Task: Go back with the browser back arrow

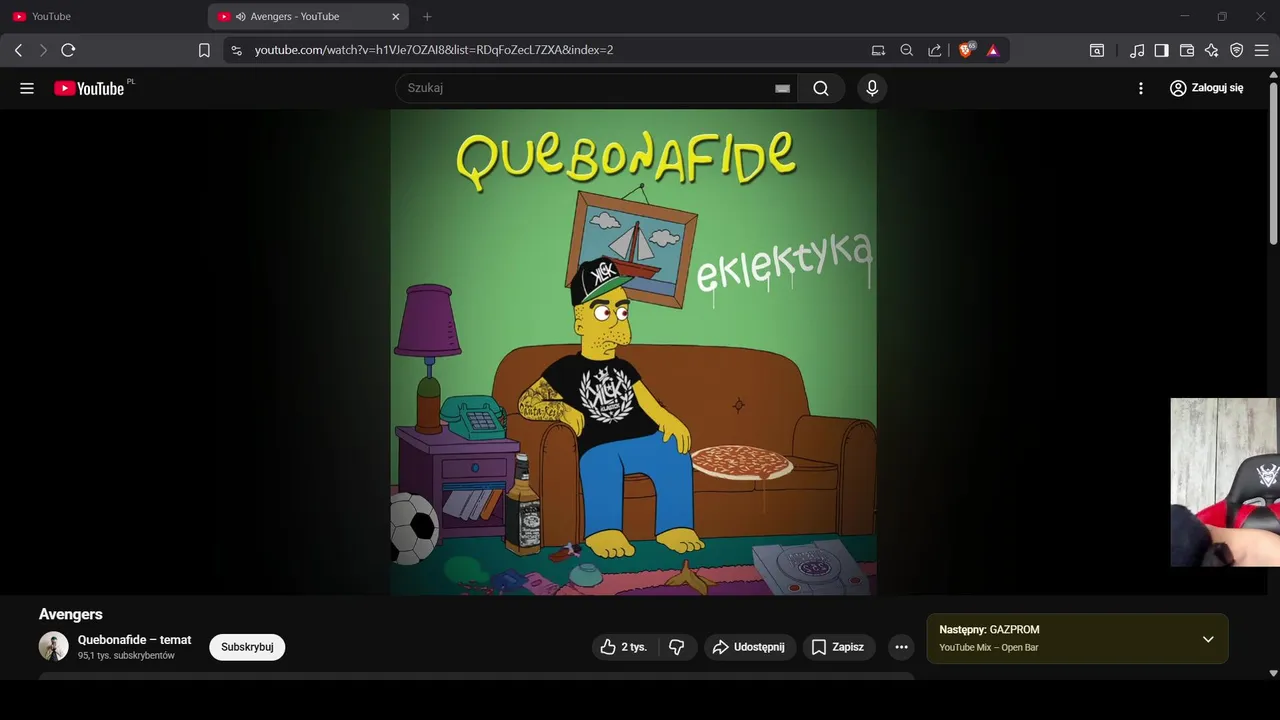Action: pyautogui.click(x=18, y=50)
